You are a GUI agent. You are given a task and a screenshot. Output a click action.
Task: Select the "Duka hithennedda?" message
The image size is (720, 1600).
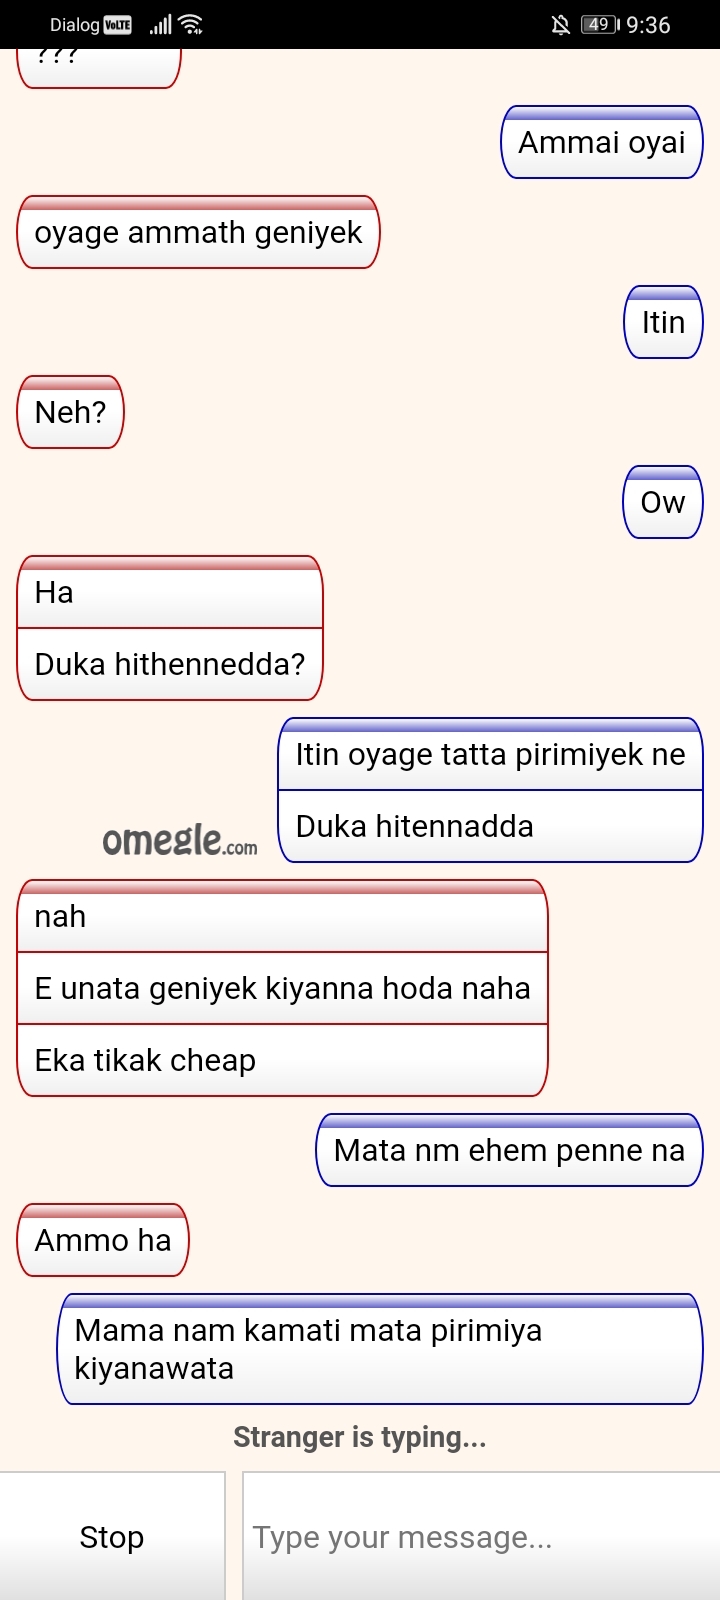pos(170,664)
